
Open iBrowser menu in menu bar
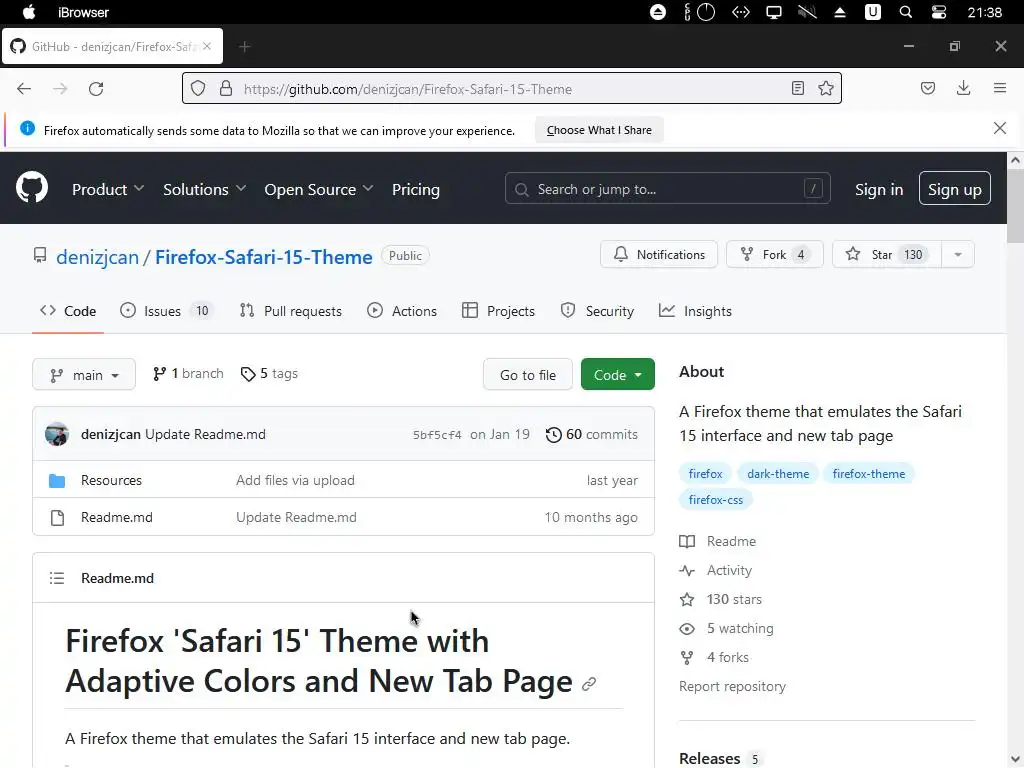click(x=84, y=12)
